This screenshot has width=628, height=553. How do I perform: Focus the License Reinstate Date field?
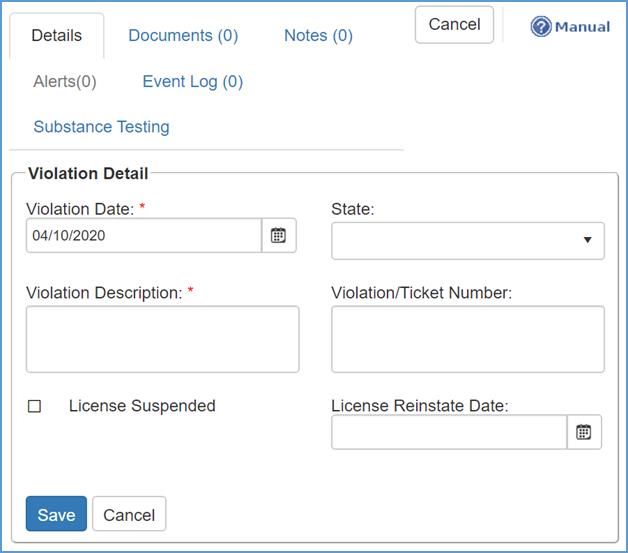point(448,433)
